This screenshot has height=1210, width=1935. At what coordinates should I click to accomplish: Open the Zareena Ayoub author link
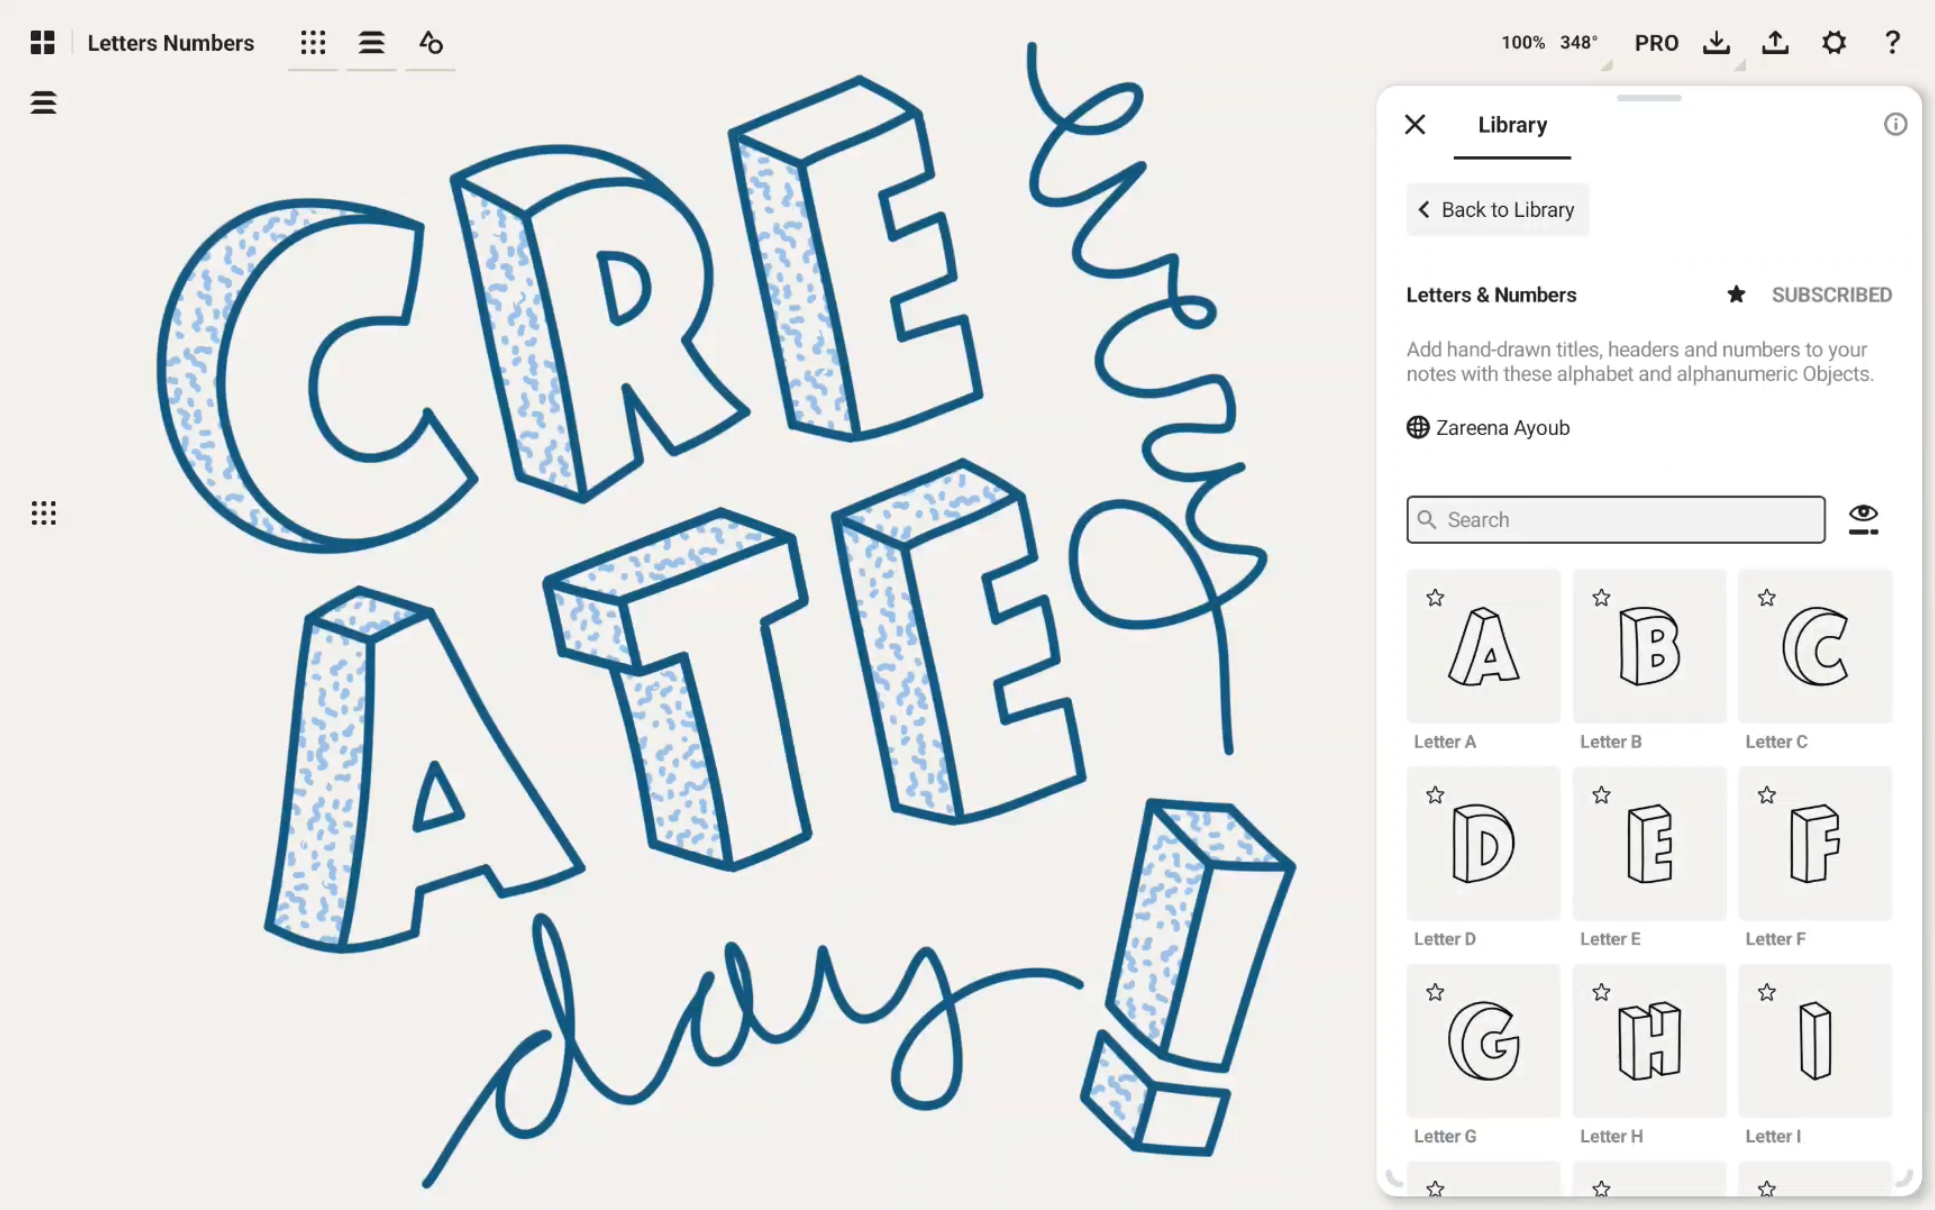click(x=1502, y=428)
